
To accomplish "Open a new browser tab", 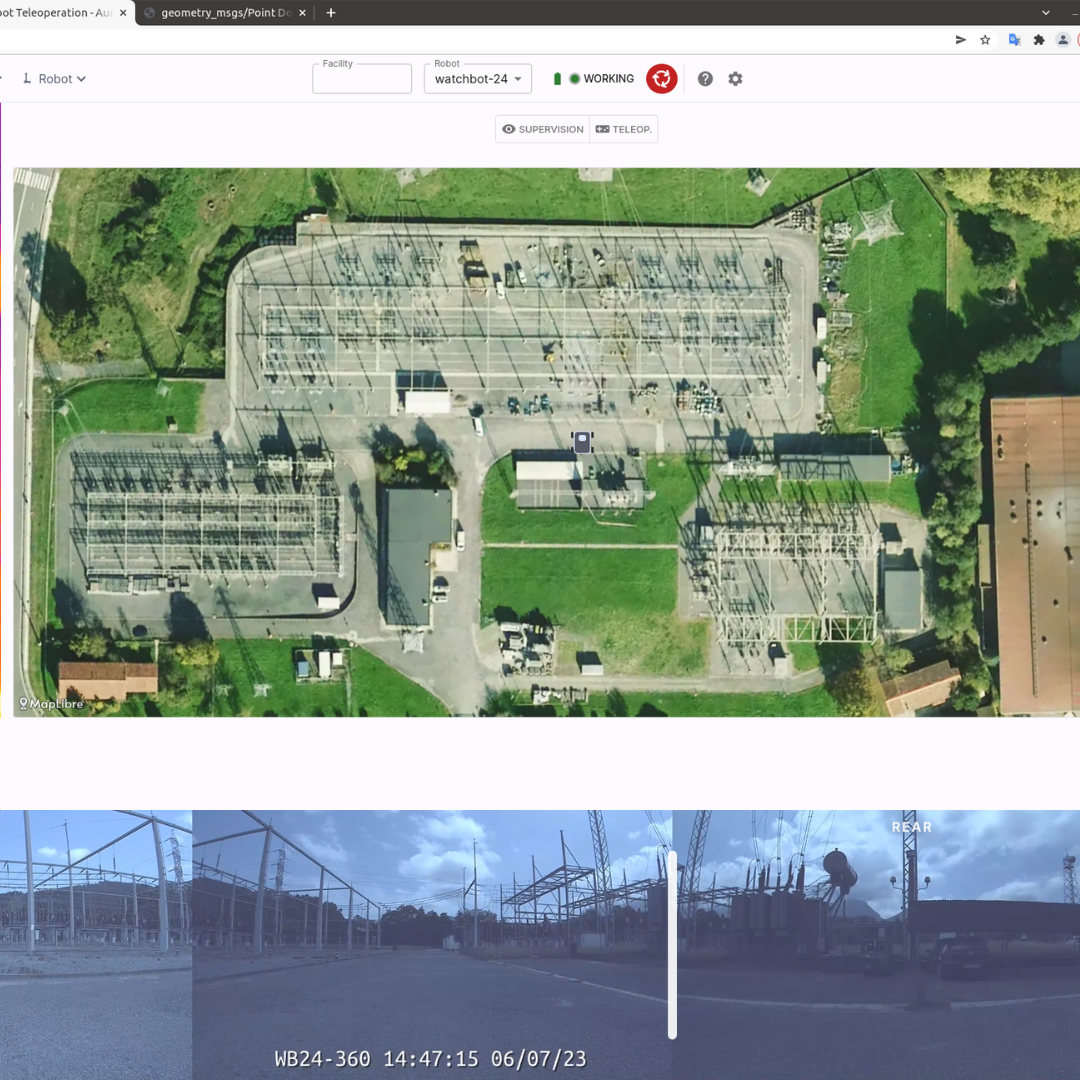I will click(x=331, y=13).
